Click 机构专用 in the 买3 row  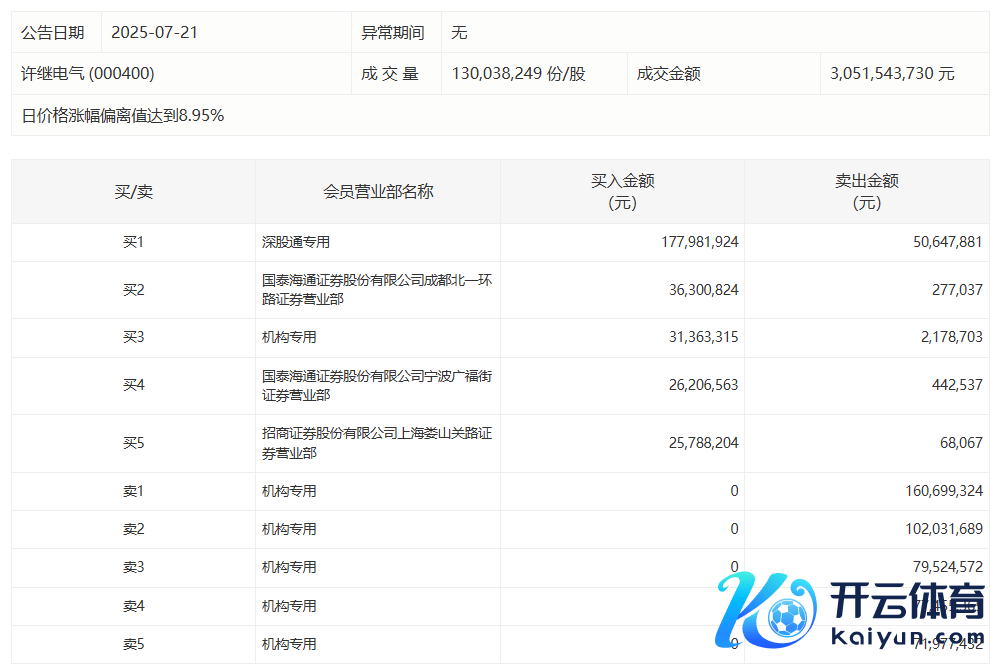tap(289, 338)
